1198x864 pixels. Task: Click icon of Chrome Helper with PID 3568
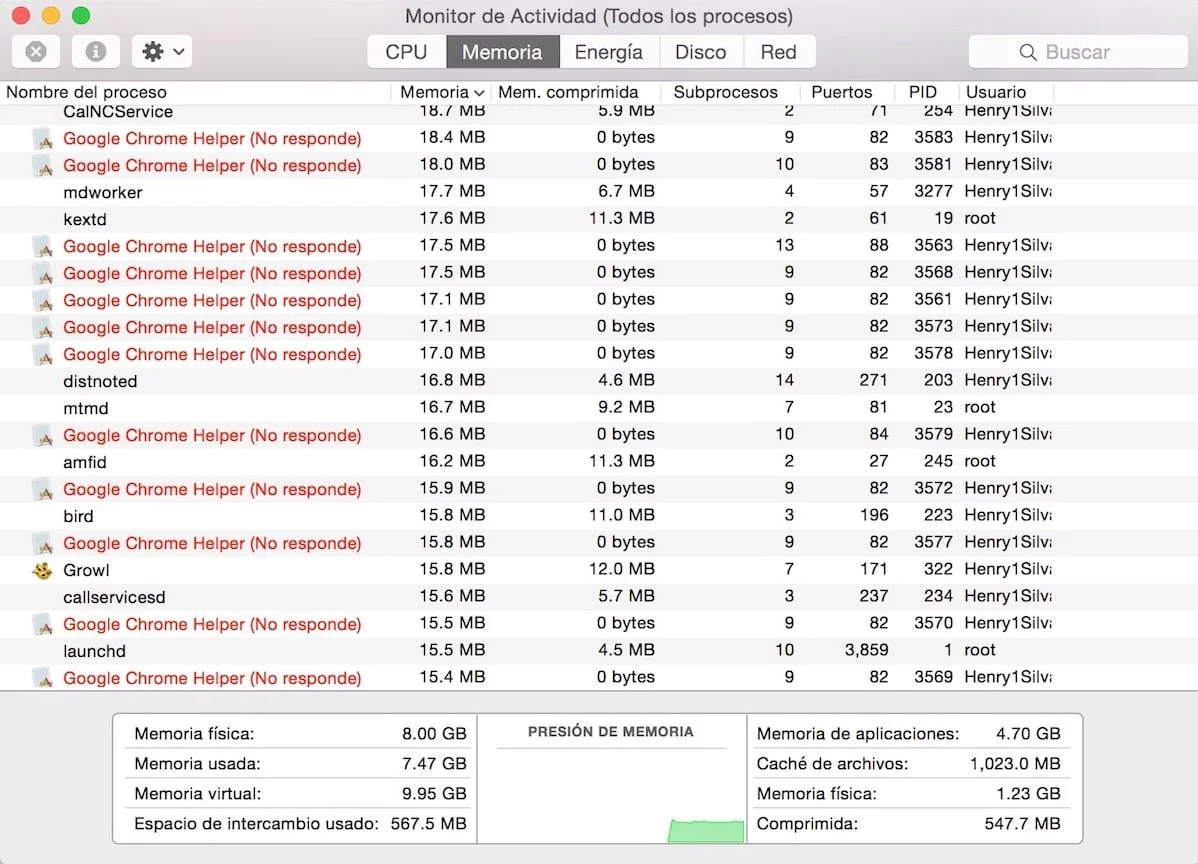click(x=43, y=273)
